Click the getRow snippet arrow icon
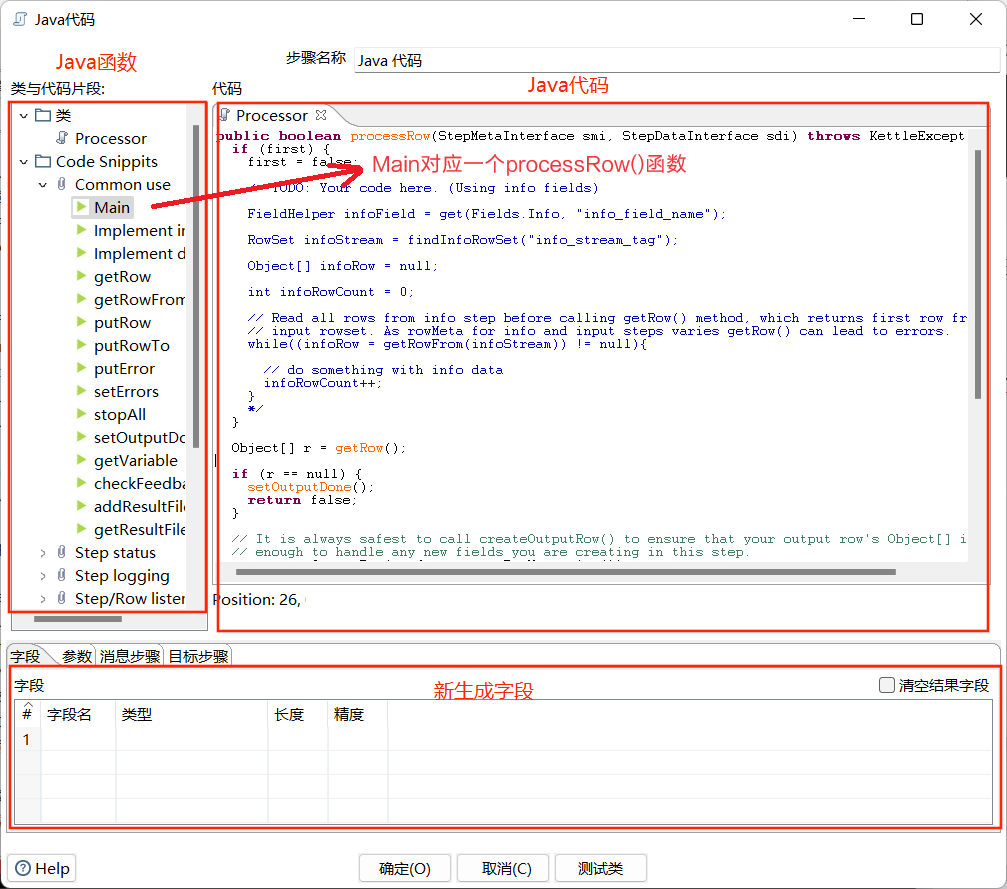Image resolution: width=1007 pixels, height=889 pixels. [81, 276]
